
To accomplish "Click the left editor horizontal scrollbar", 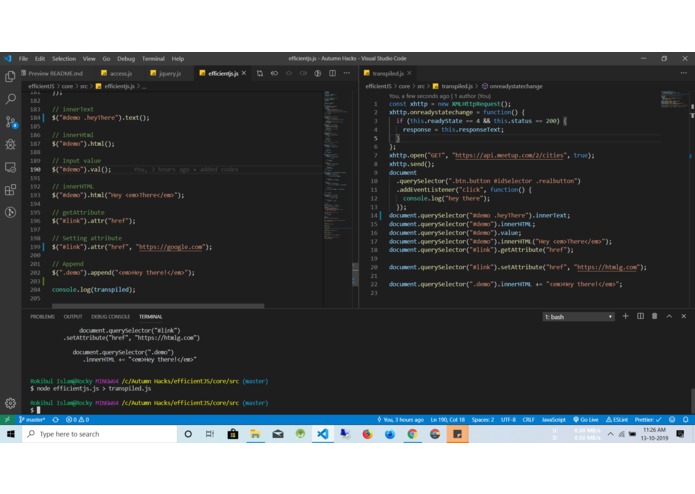I will point(158,306).
